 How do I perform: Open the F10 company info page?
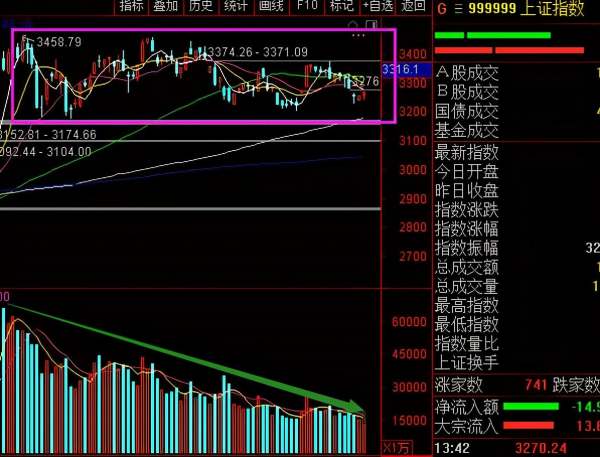tap(306, 7)
